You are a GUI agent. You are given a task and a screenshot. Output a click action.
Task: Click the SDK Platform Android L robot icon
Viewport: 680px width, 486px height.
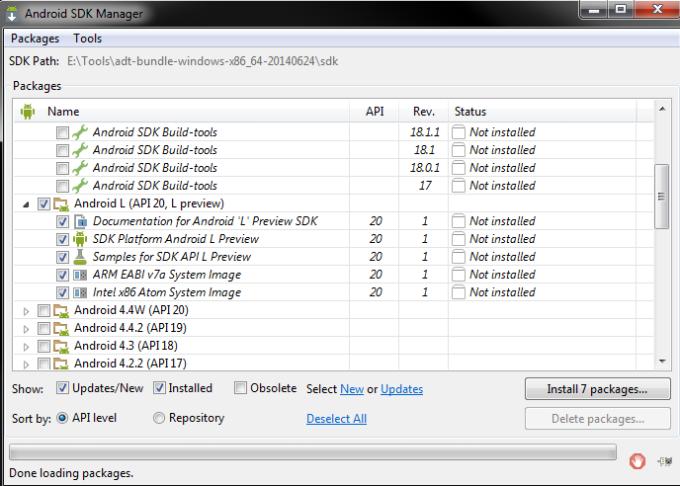80,239
